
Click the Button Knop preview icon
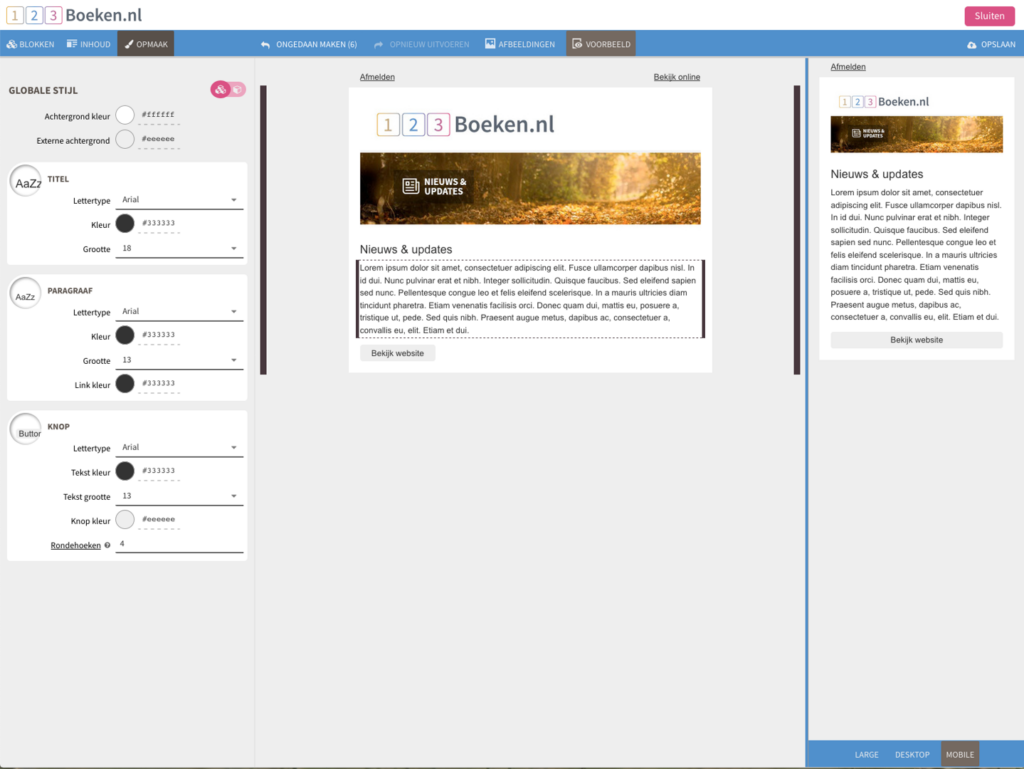[26, 430]
